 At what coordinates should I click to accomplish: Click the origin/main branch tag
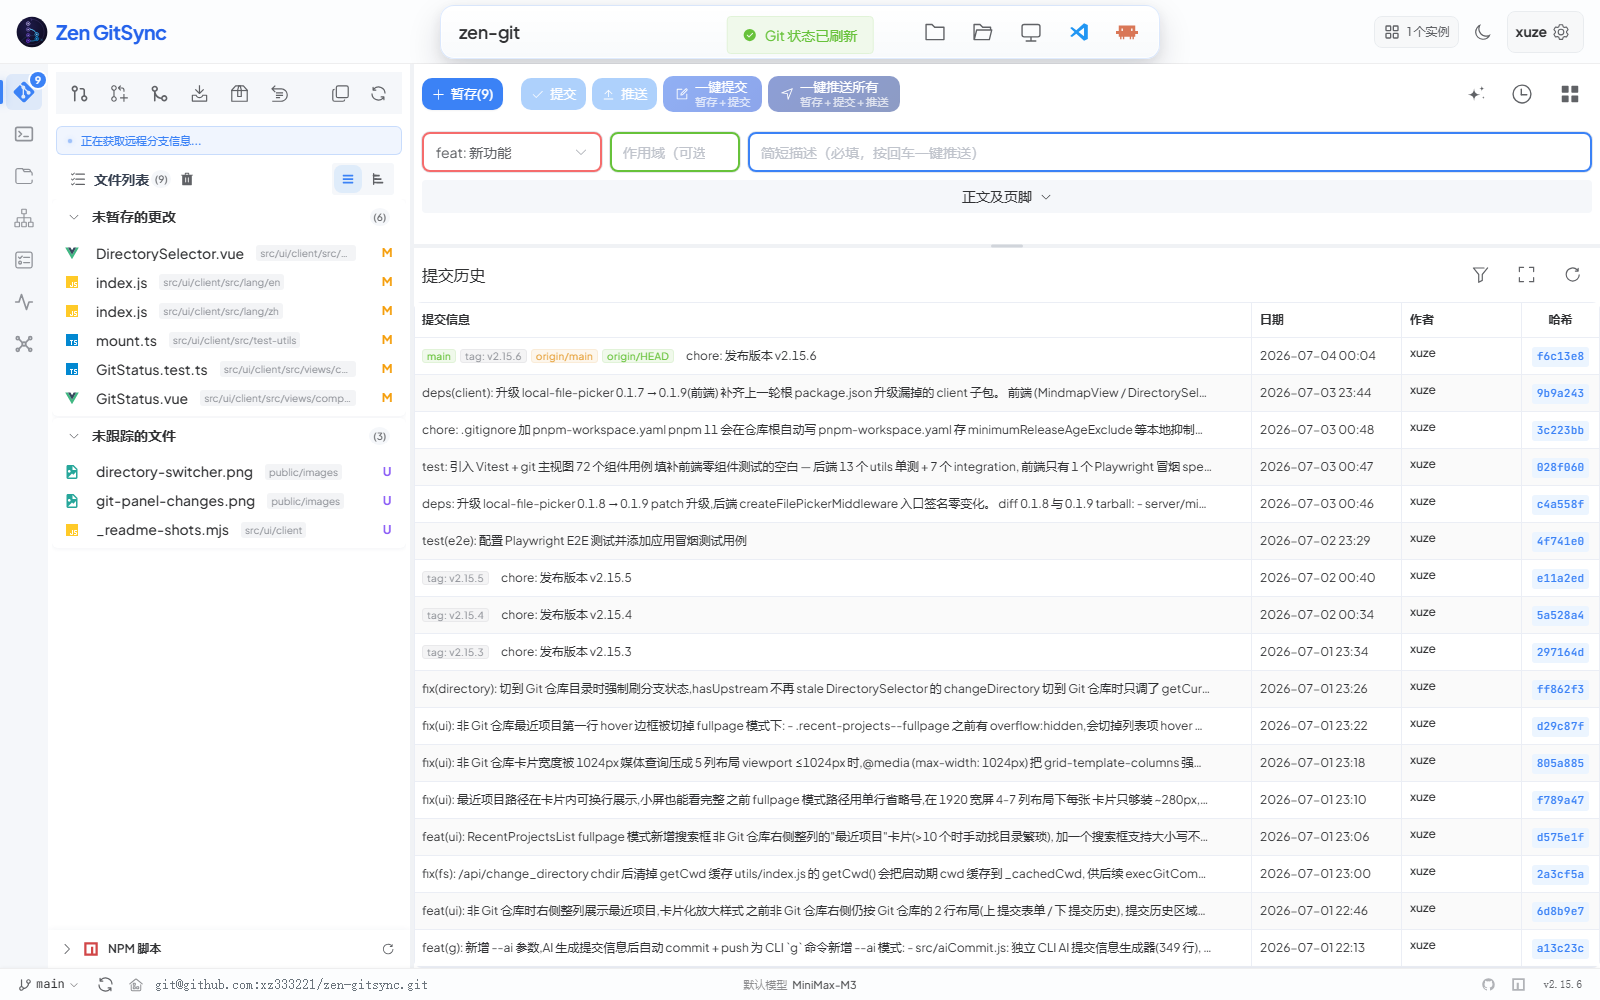pos(564,356)
